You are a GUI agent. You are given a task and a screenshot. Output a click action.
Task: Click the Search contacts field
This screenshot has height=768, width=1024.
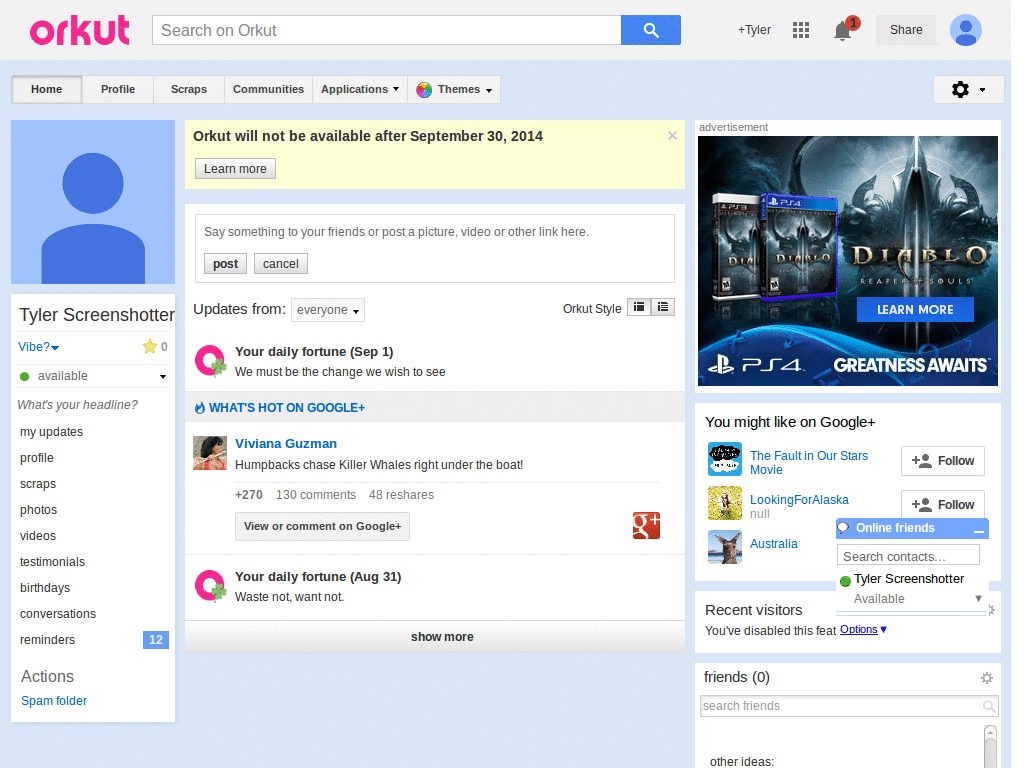coord(908,556)
